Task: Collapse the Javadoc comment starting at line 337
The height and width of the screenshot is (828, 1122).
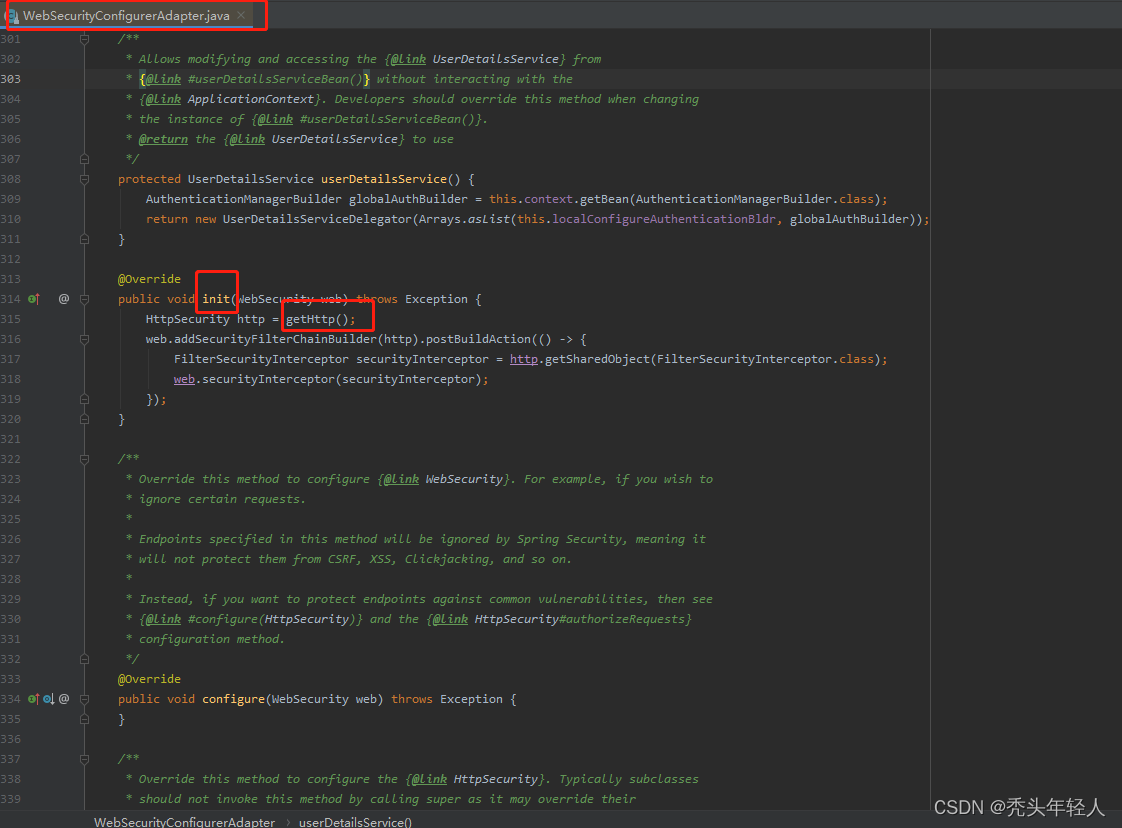Action: 84,759
